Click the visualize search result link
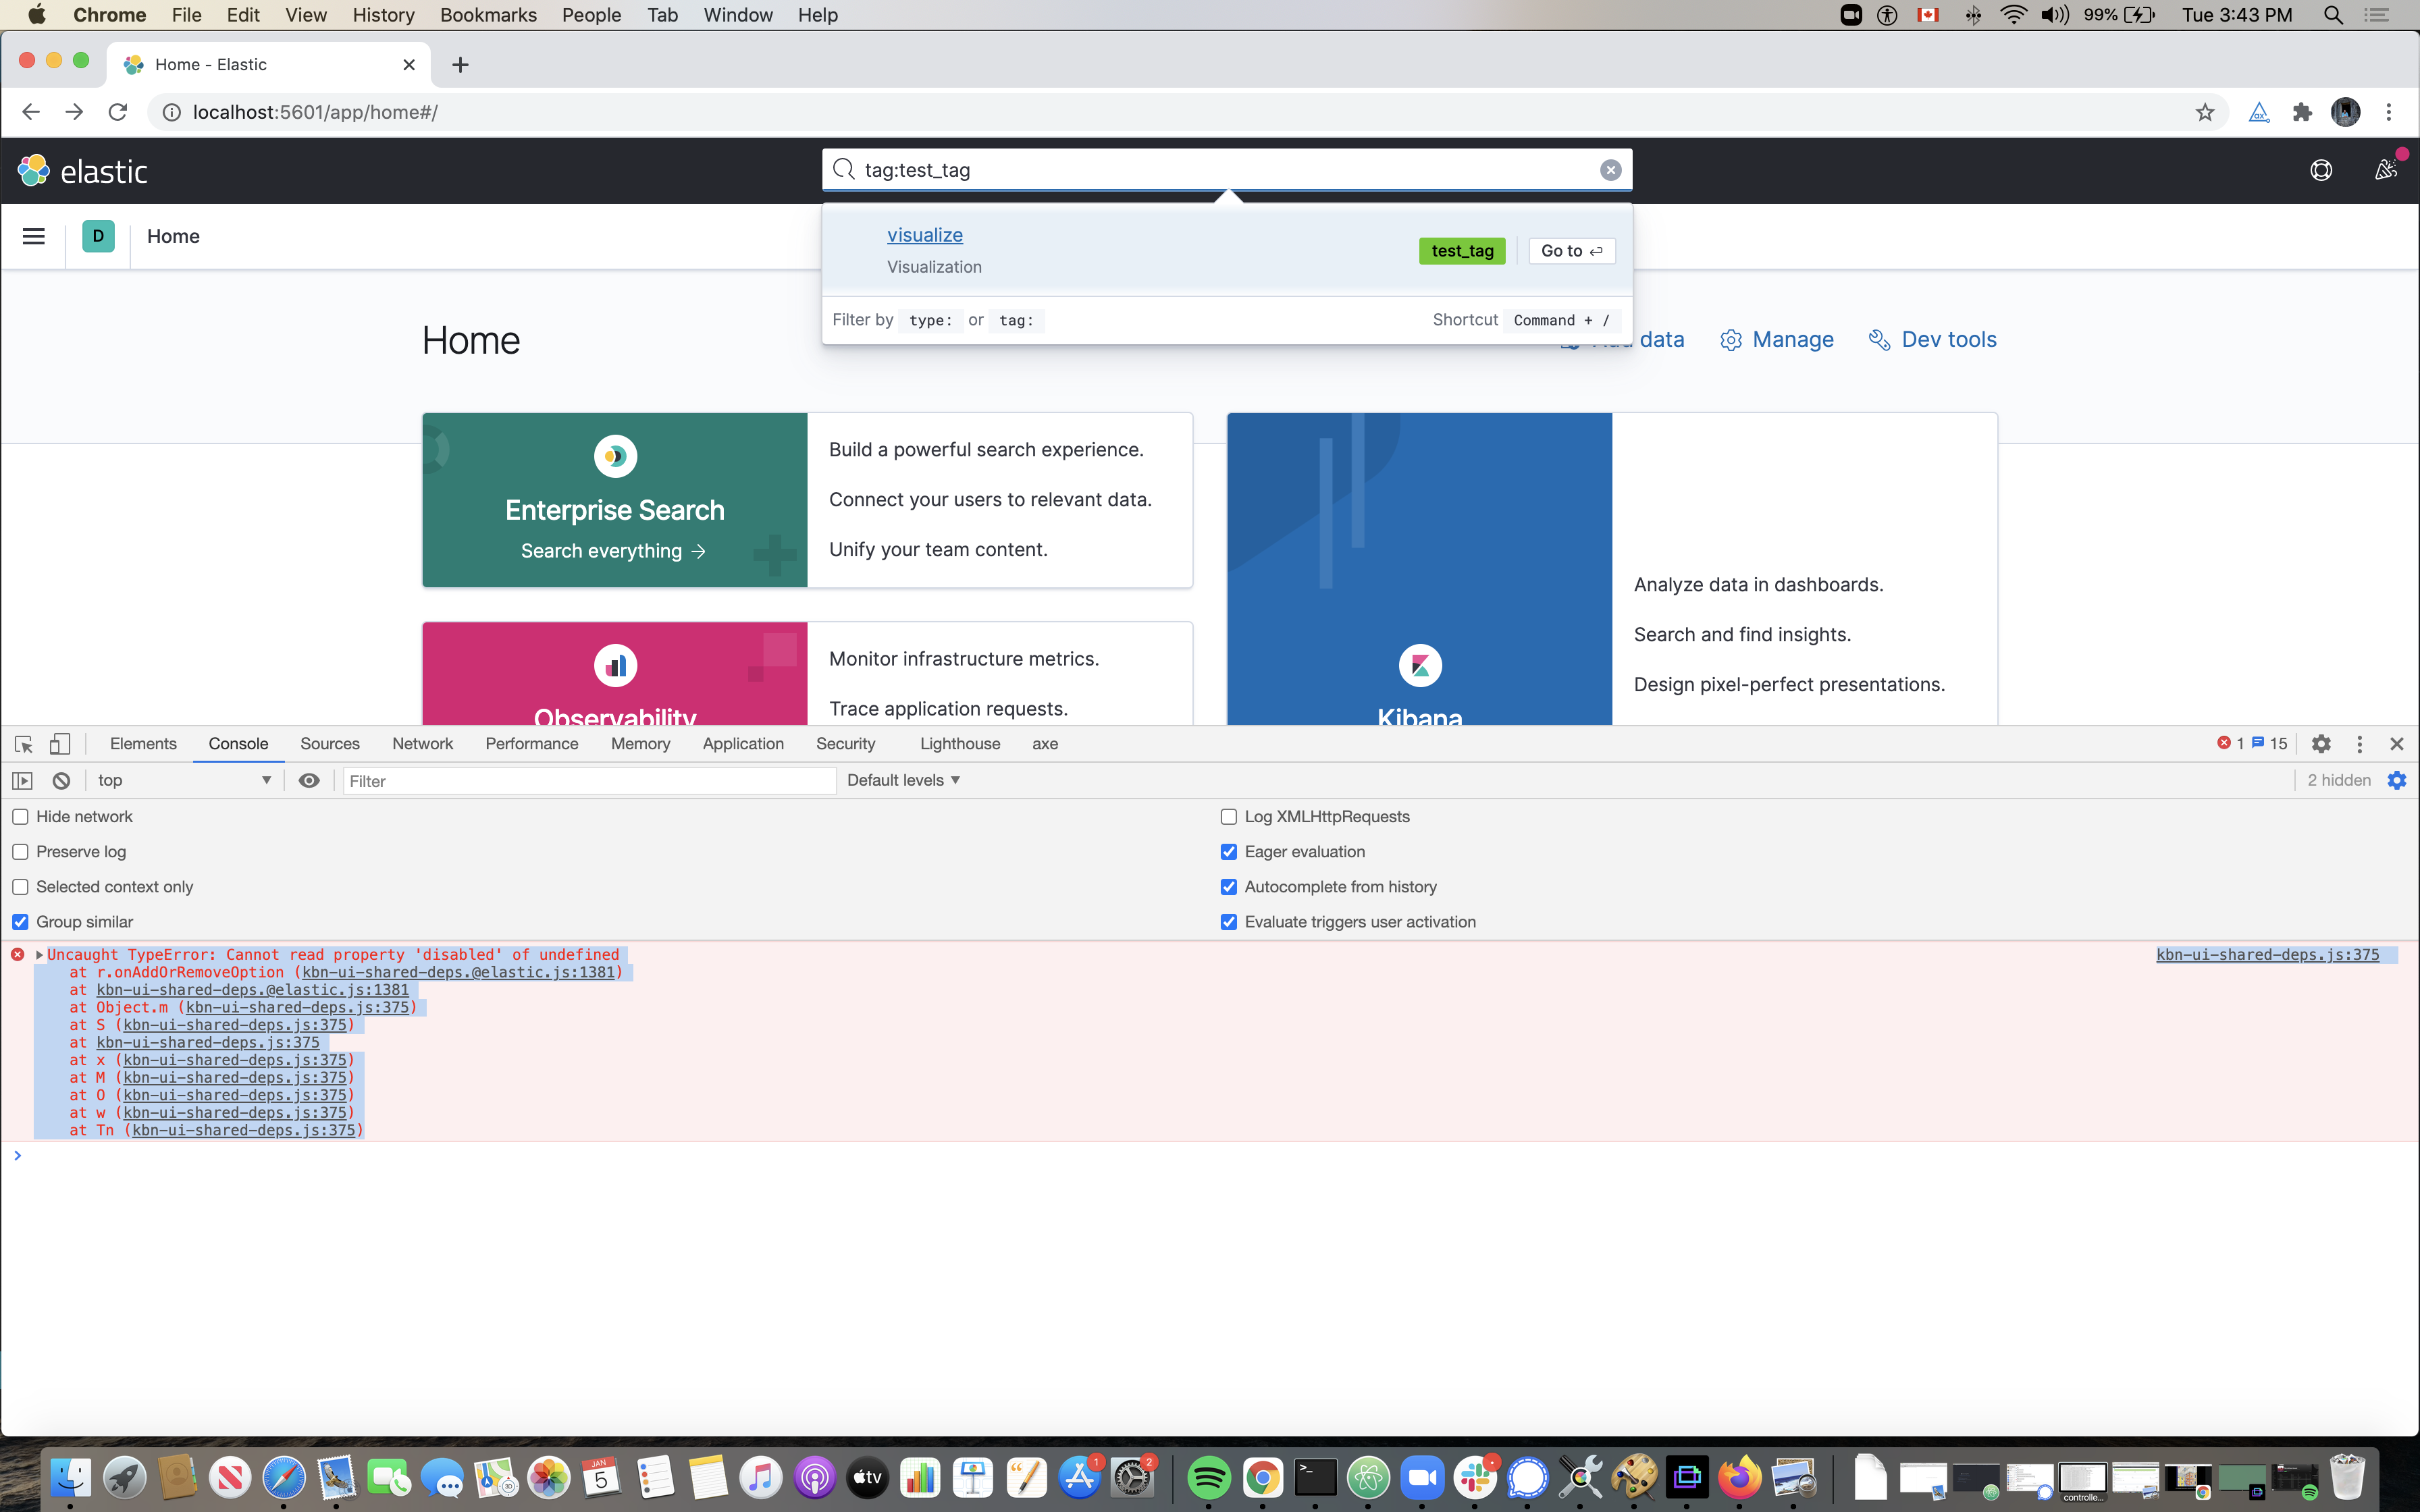The width and height of the screenshot is (2420, 1512). (924, 235)
